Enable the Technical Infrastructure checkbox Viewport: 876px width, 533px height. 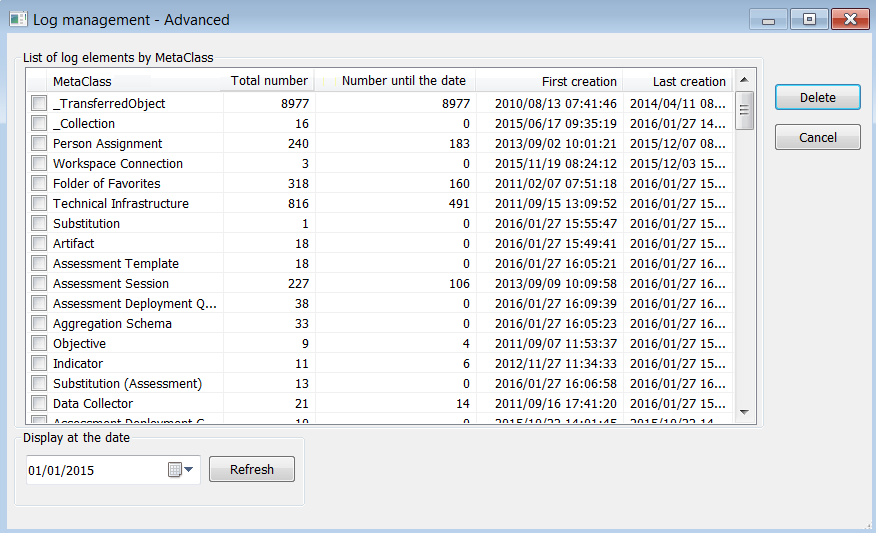click(x=39, y=203)
